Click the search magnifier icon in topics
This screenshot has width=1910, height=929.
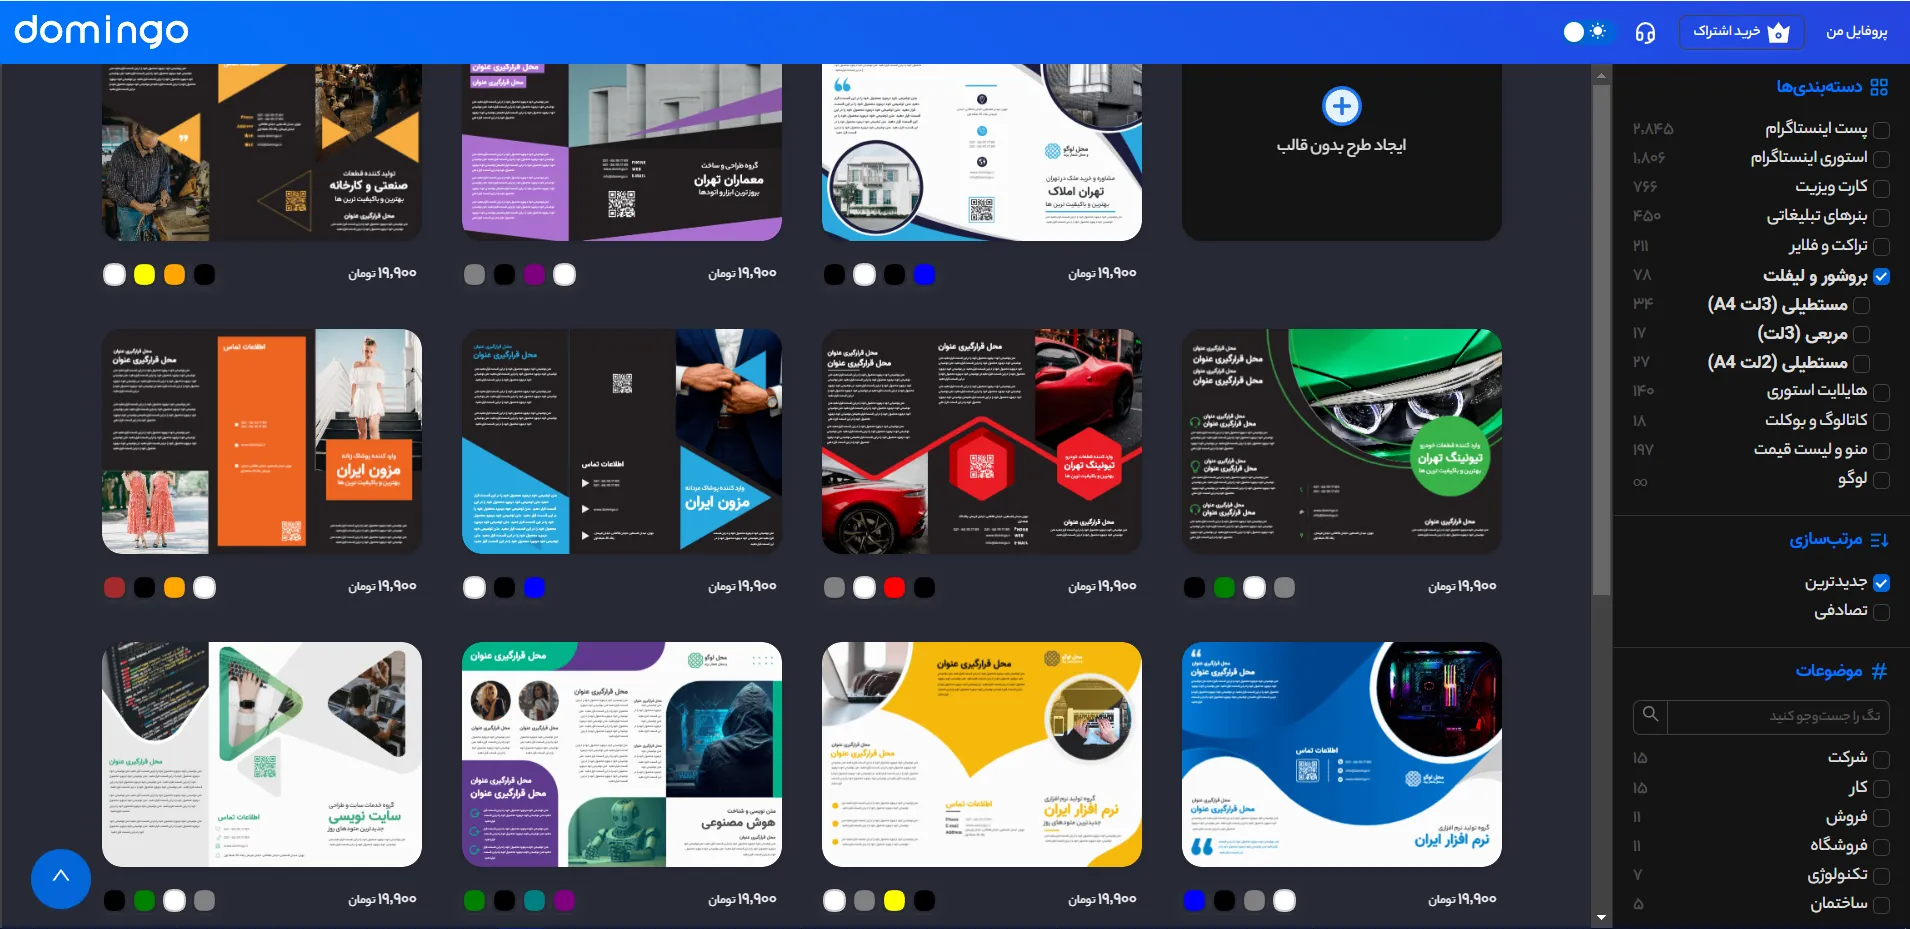point(1651,715)
